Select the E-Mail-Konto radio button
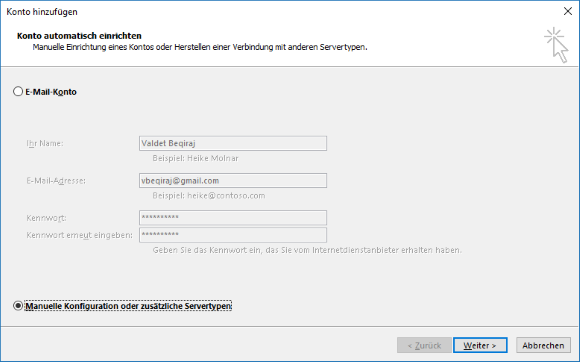The height and width of the screenshot is (362, 580). [x=18, y=91]
